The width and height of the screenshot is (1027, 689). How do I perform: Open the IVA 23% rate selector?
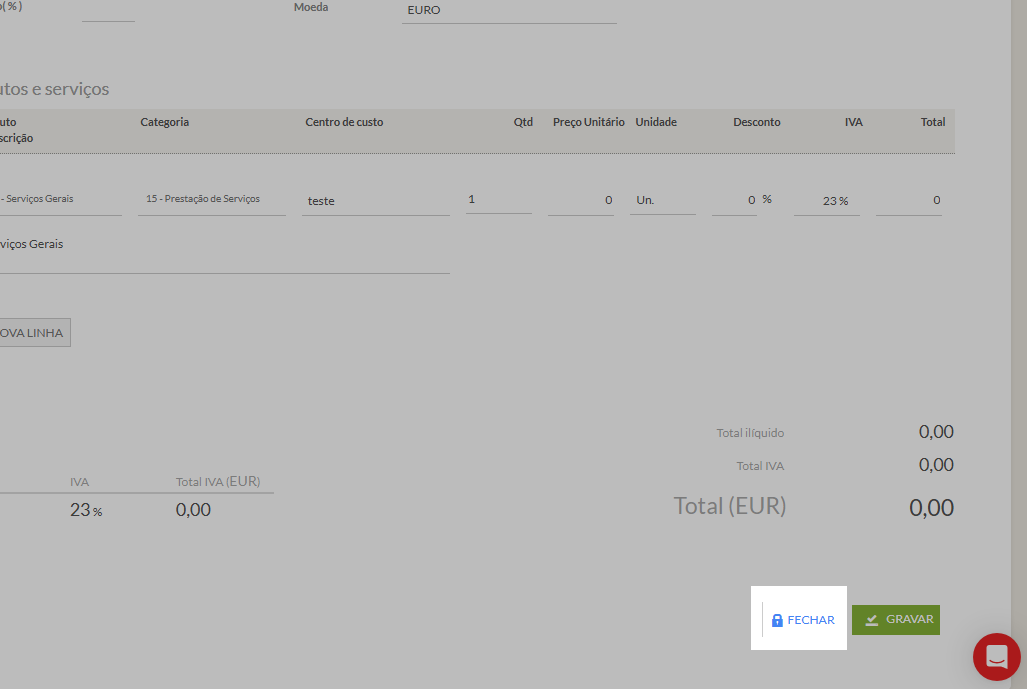[826, 200]
